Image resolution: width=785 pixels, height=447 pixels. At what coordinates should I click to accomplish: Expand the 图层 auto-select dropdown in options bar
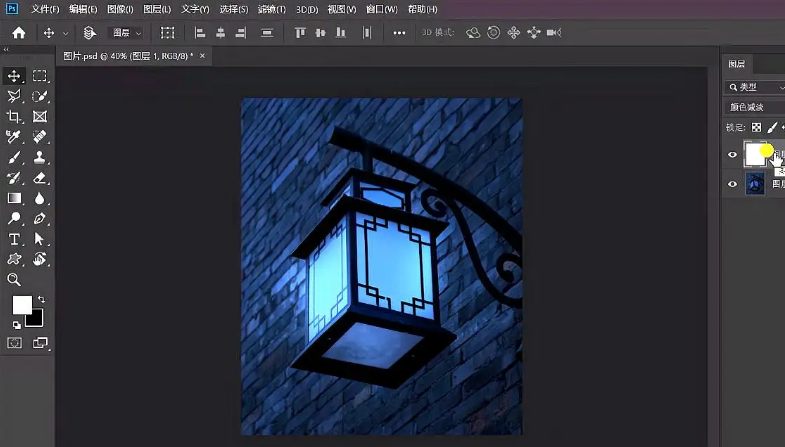coord(126,33)
